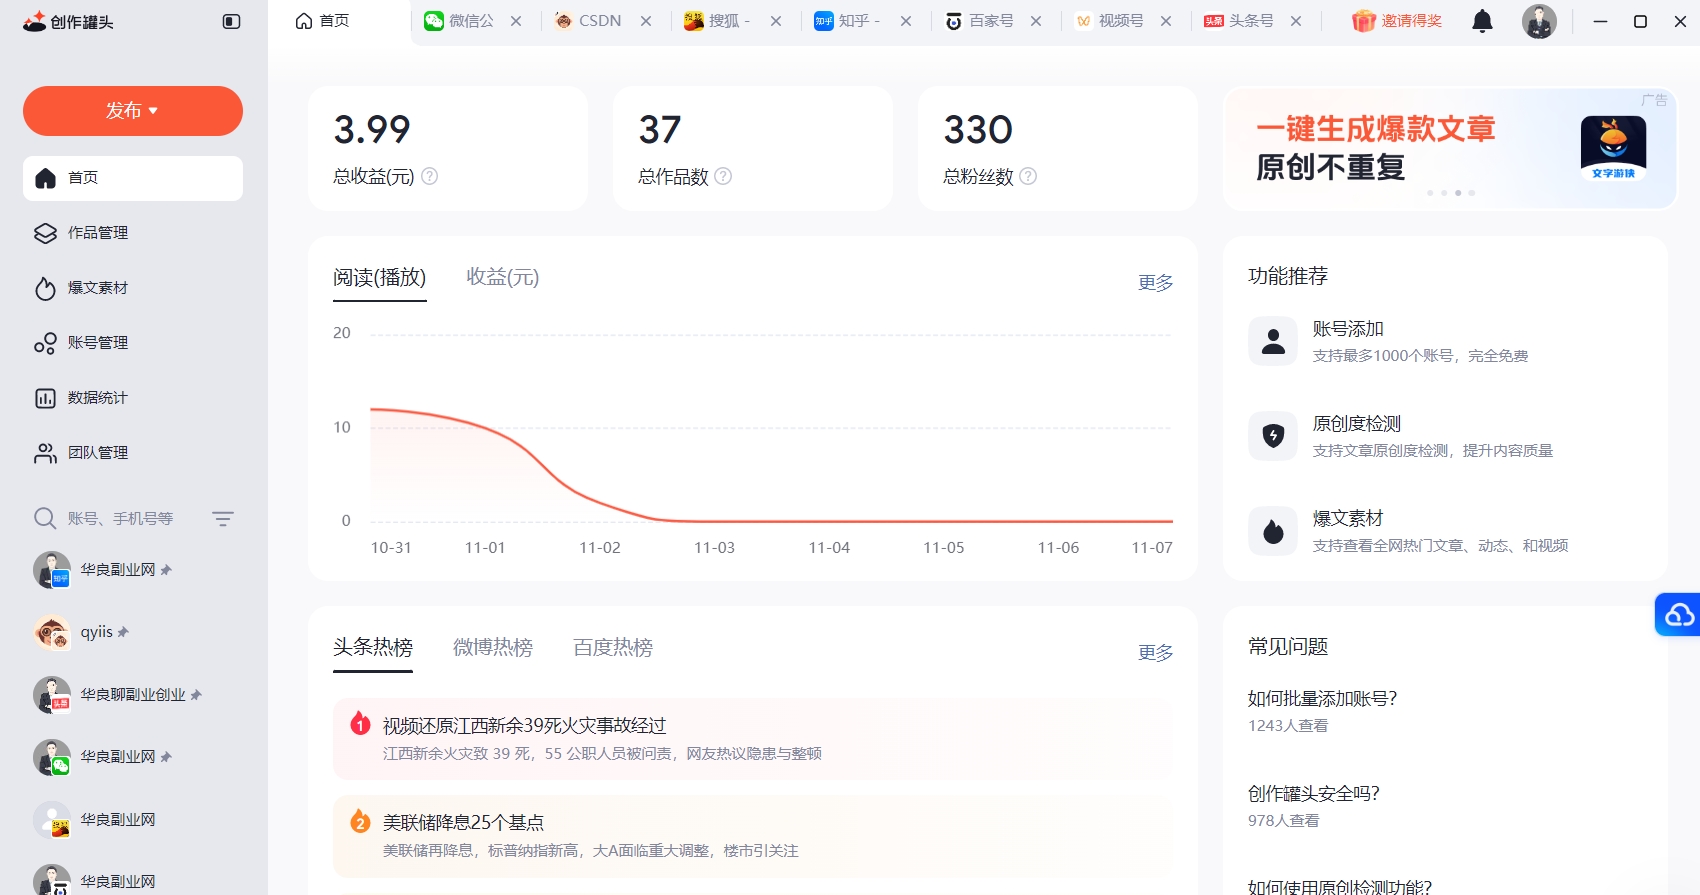Click the pin icon beside qyiis
This screenshot has width=1700, height=895.
pyautogui.click(x=123, y=632)
